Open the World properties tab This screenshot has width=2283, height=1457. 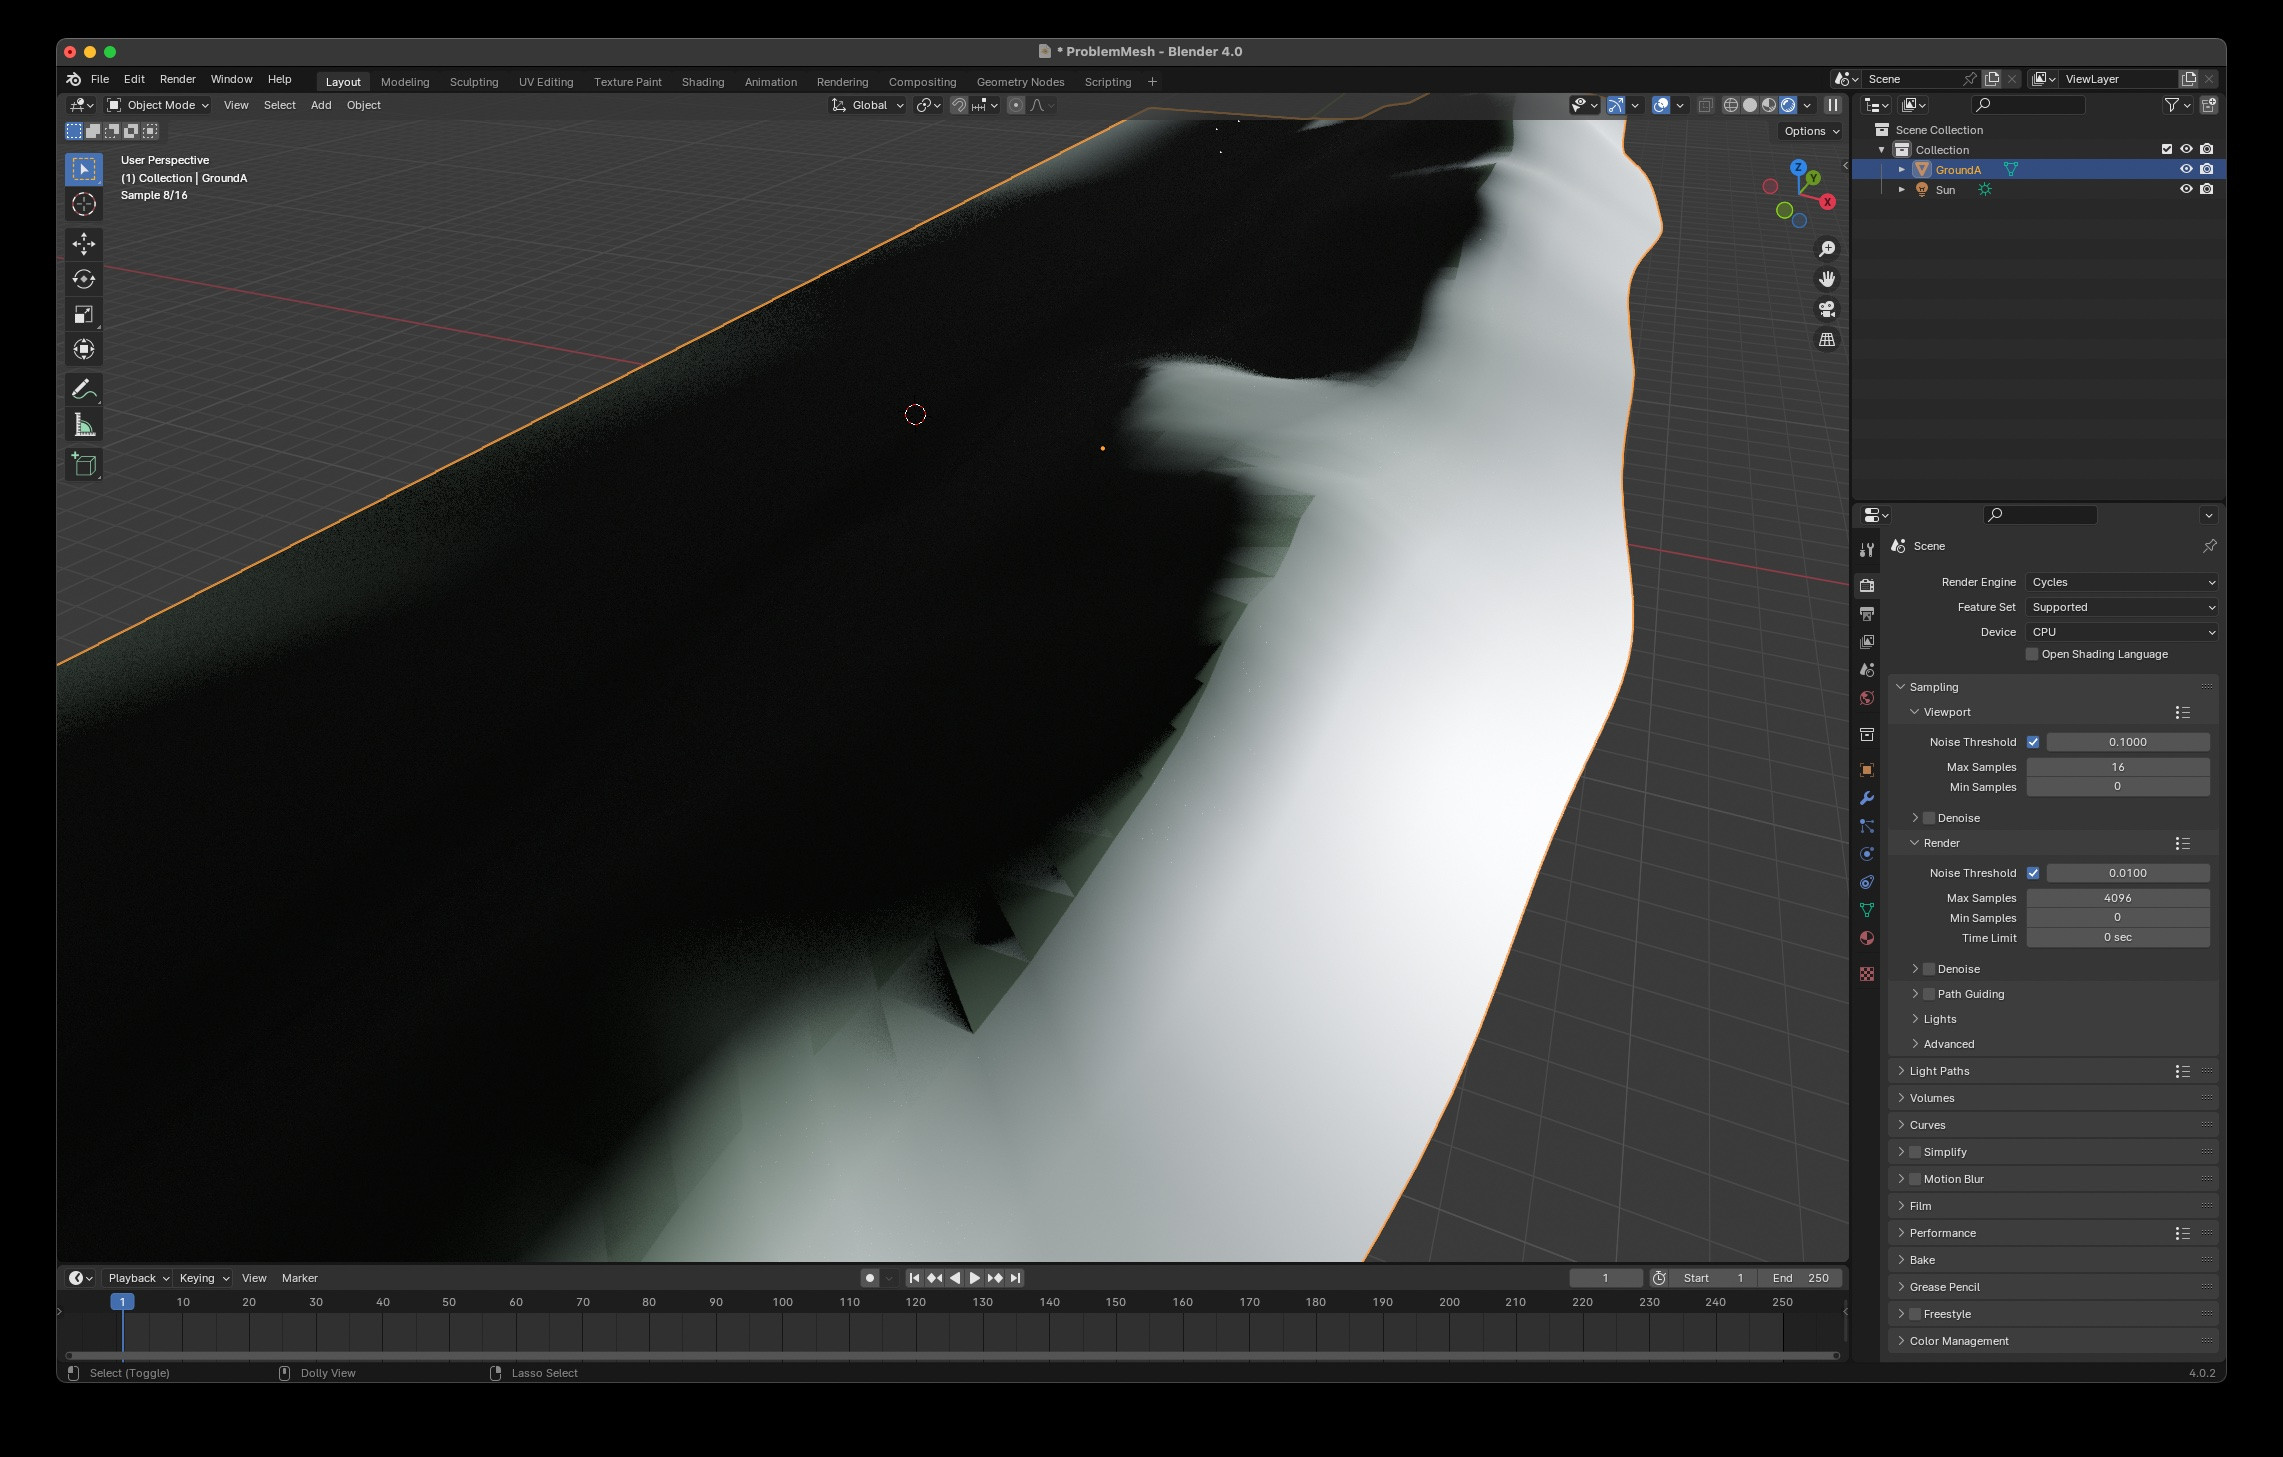click(x=1866, y=698)
